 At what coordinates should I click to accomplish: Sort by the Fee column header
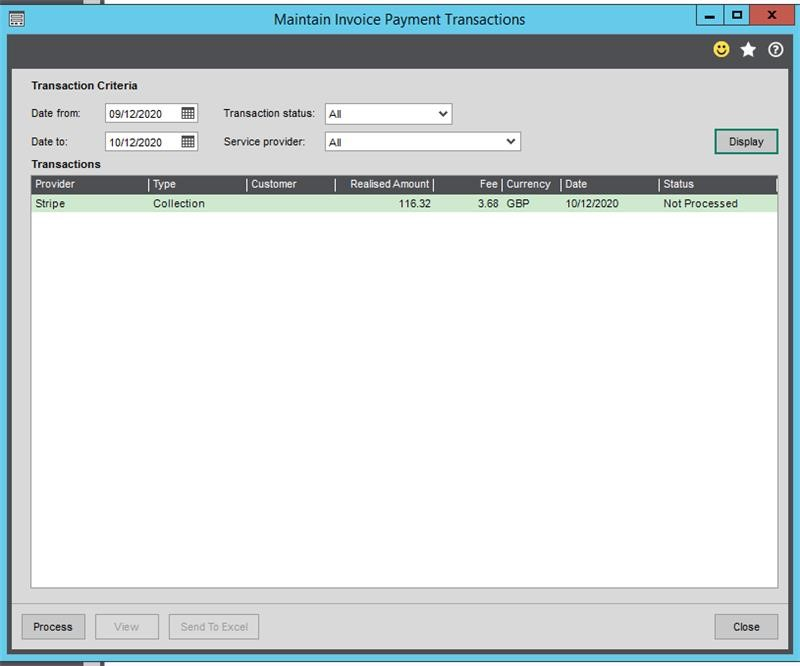tap(468, 184)
